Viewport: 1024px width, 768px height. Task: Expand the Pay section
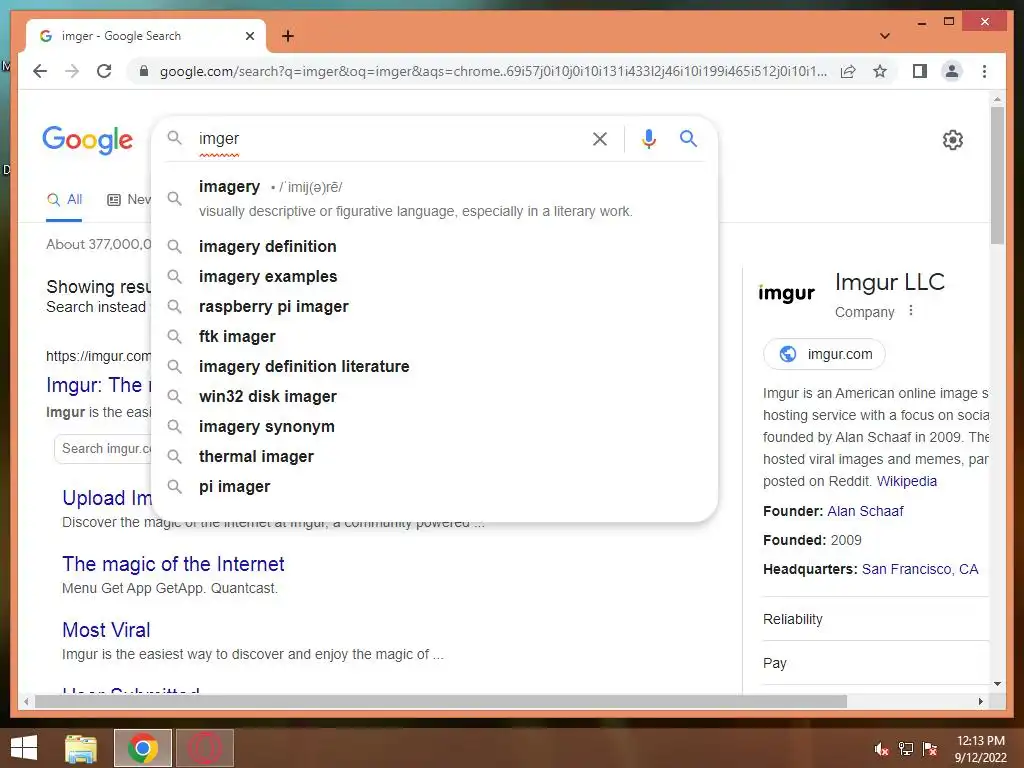875,663
